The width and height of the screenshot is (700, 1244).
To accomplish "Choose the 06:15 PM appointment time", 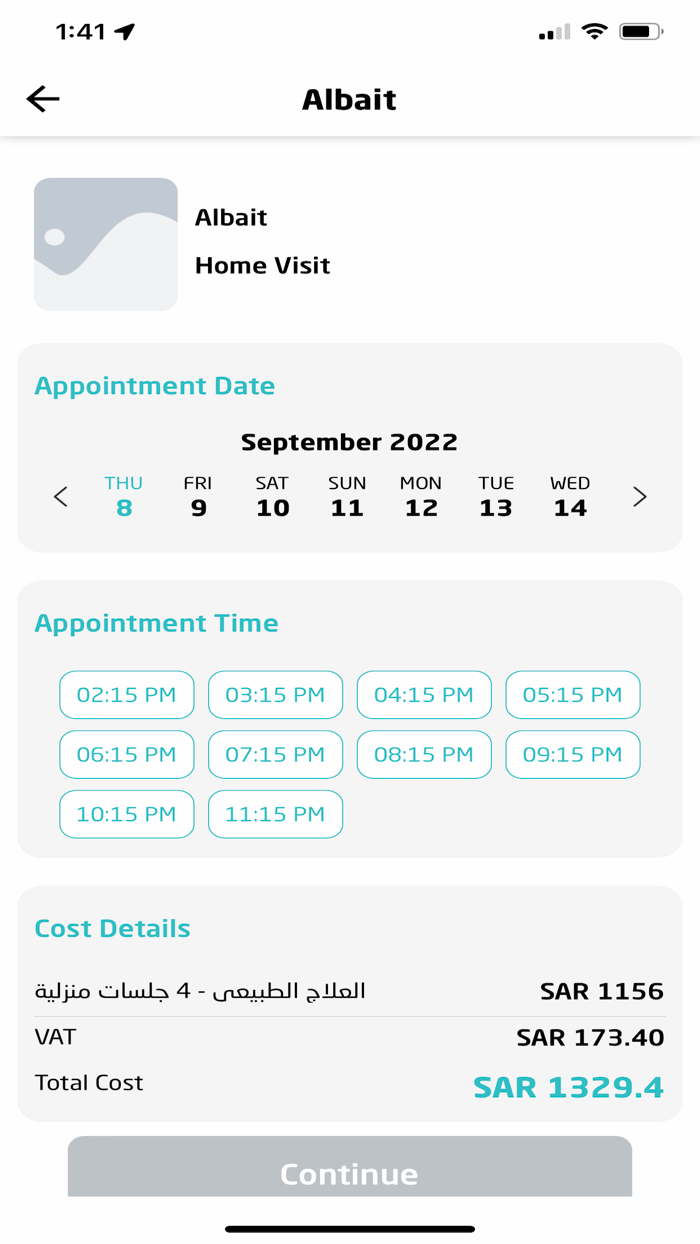I will 127,755.
